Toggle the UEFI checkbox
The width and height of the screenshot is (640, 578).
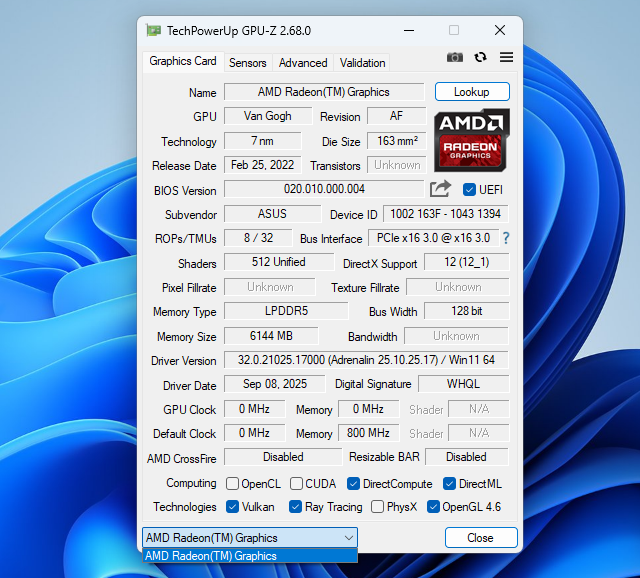(x=470, y=190)
